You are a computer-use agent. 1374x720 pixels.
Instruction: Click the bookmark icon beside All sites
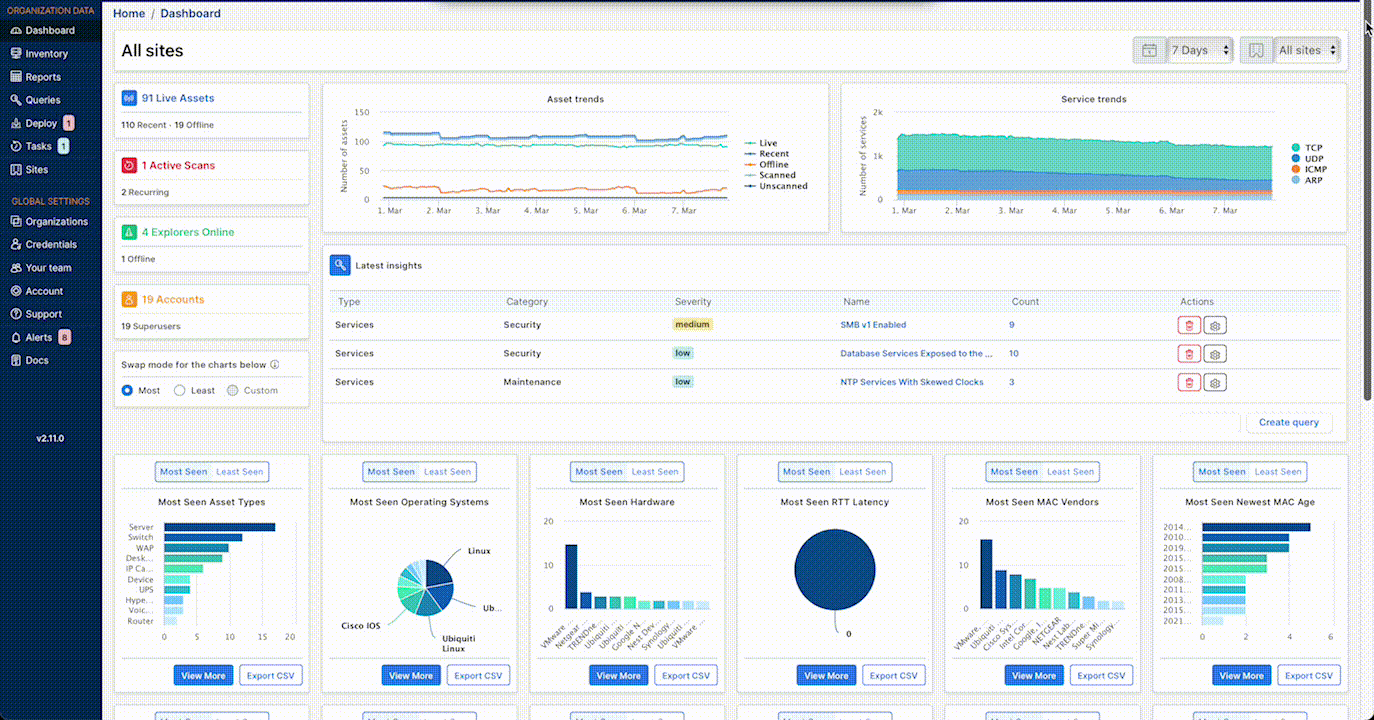point(1256,50)
